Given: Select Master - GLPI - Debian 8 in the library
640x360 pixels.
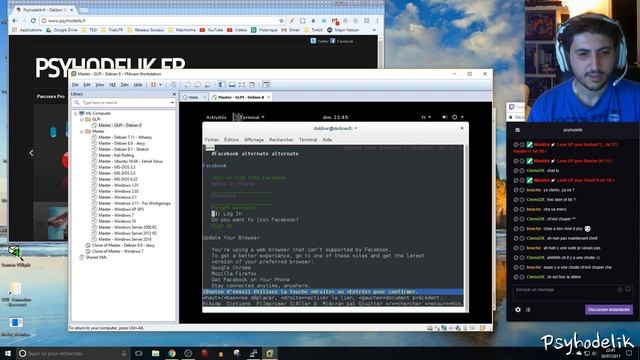Looking at the screenshot, I should tap(120, 125).
